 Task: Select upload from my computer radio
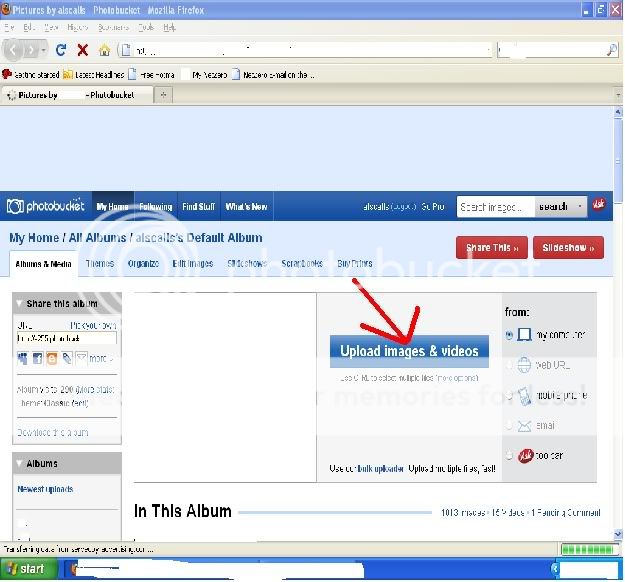click(x=509, y=335)
